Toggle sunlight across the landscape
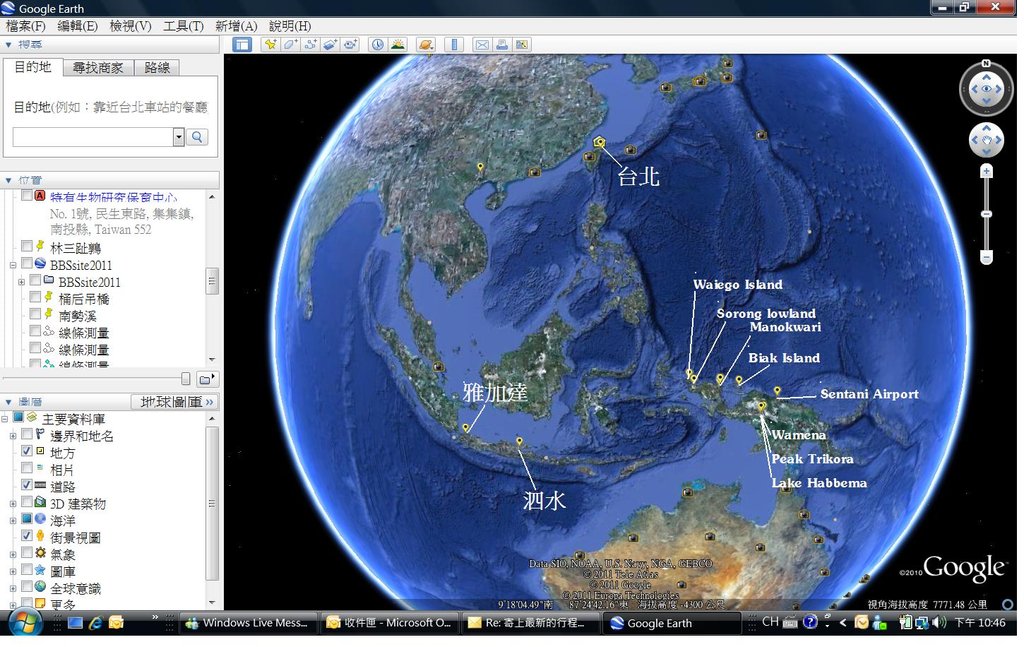Image resolution: width=1024 pixels, height=647 pixels. (398, 44)
